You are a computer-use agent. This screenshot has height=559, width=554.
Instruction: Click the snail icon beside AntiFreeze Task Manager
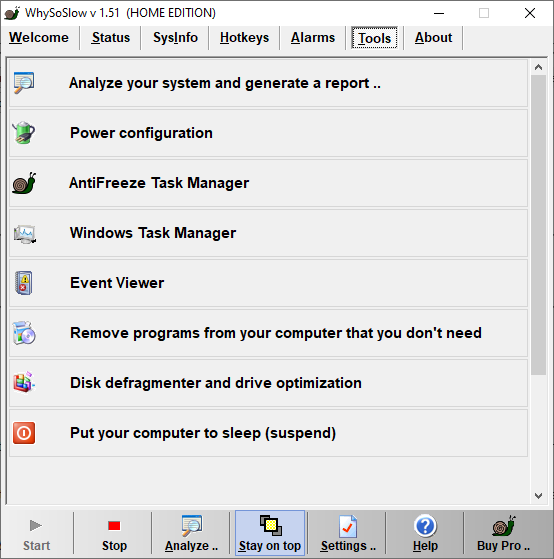click(24, 183)
